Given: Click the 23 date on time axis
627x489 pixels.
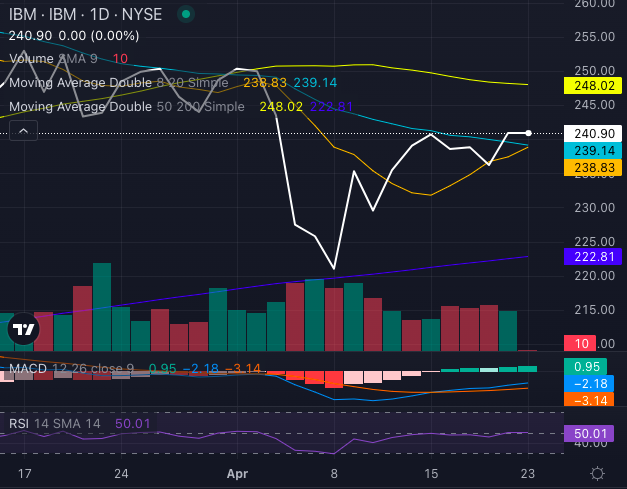Looking at the screenshot, I should point(528,473).
